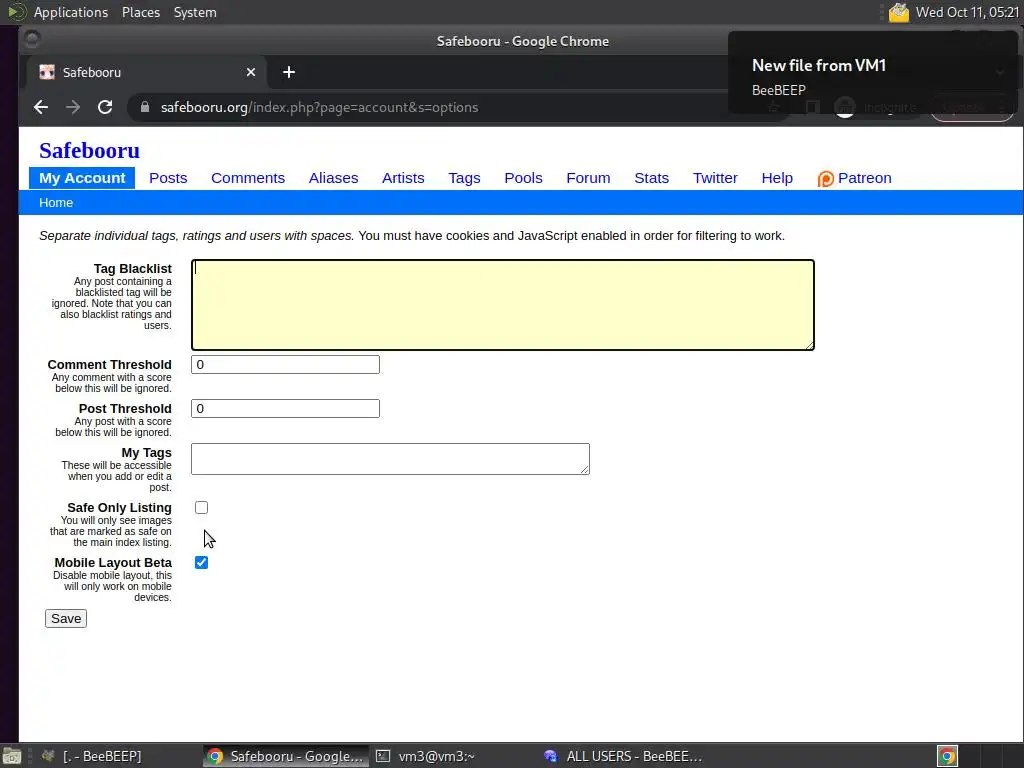
Task: Open the System menu
Action: tap(195, 12)
